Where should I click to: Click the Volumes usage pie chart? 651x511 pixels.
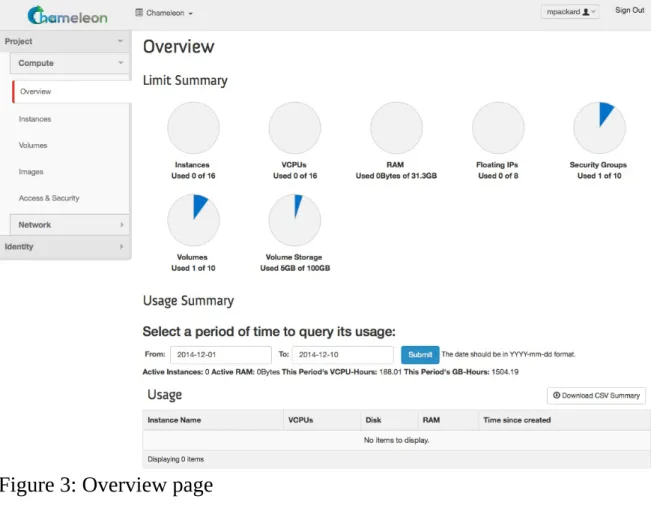[193, 220]
